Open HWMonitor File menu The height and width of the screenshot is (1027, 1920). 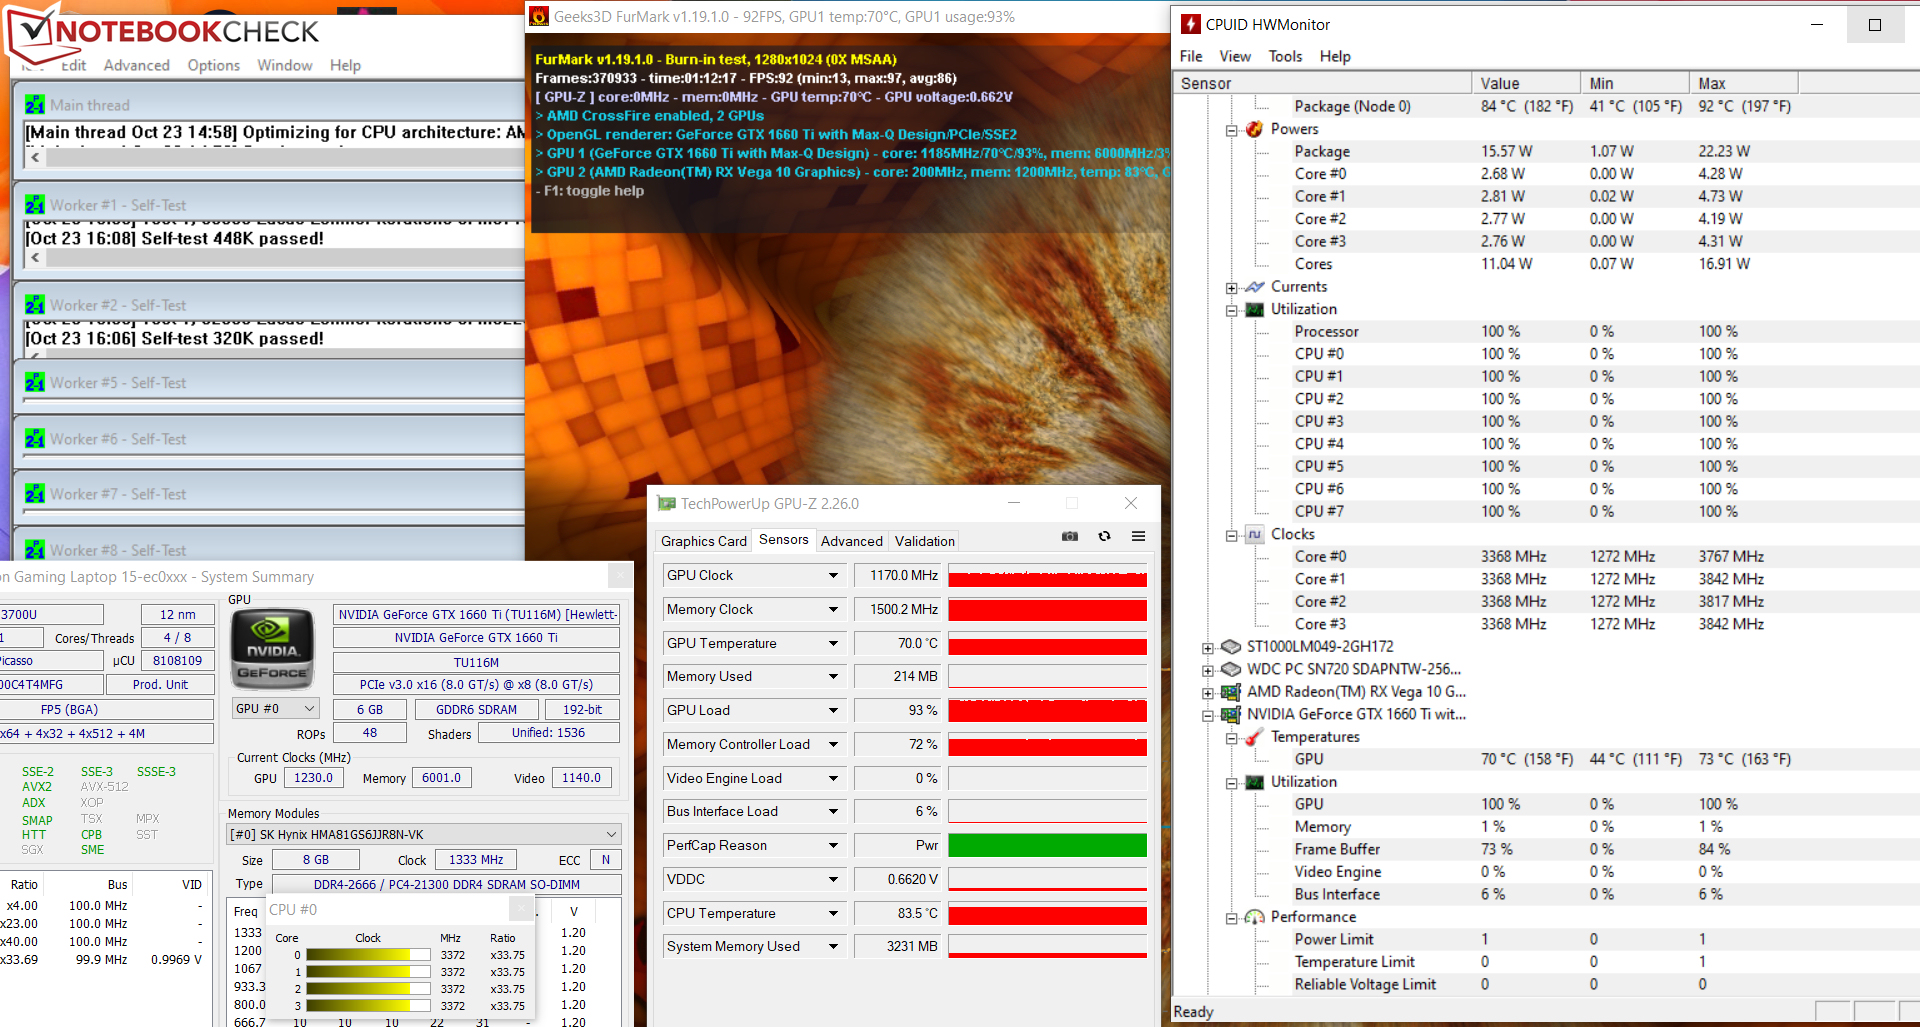pyautogui.click(x=1191, y=56)
